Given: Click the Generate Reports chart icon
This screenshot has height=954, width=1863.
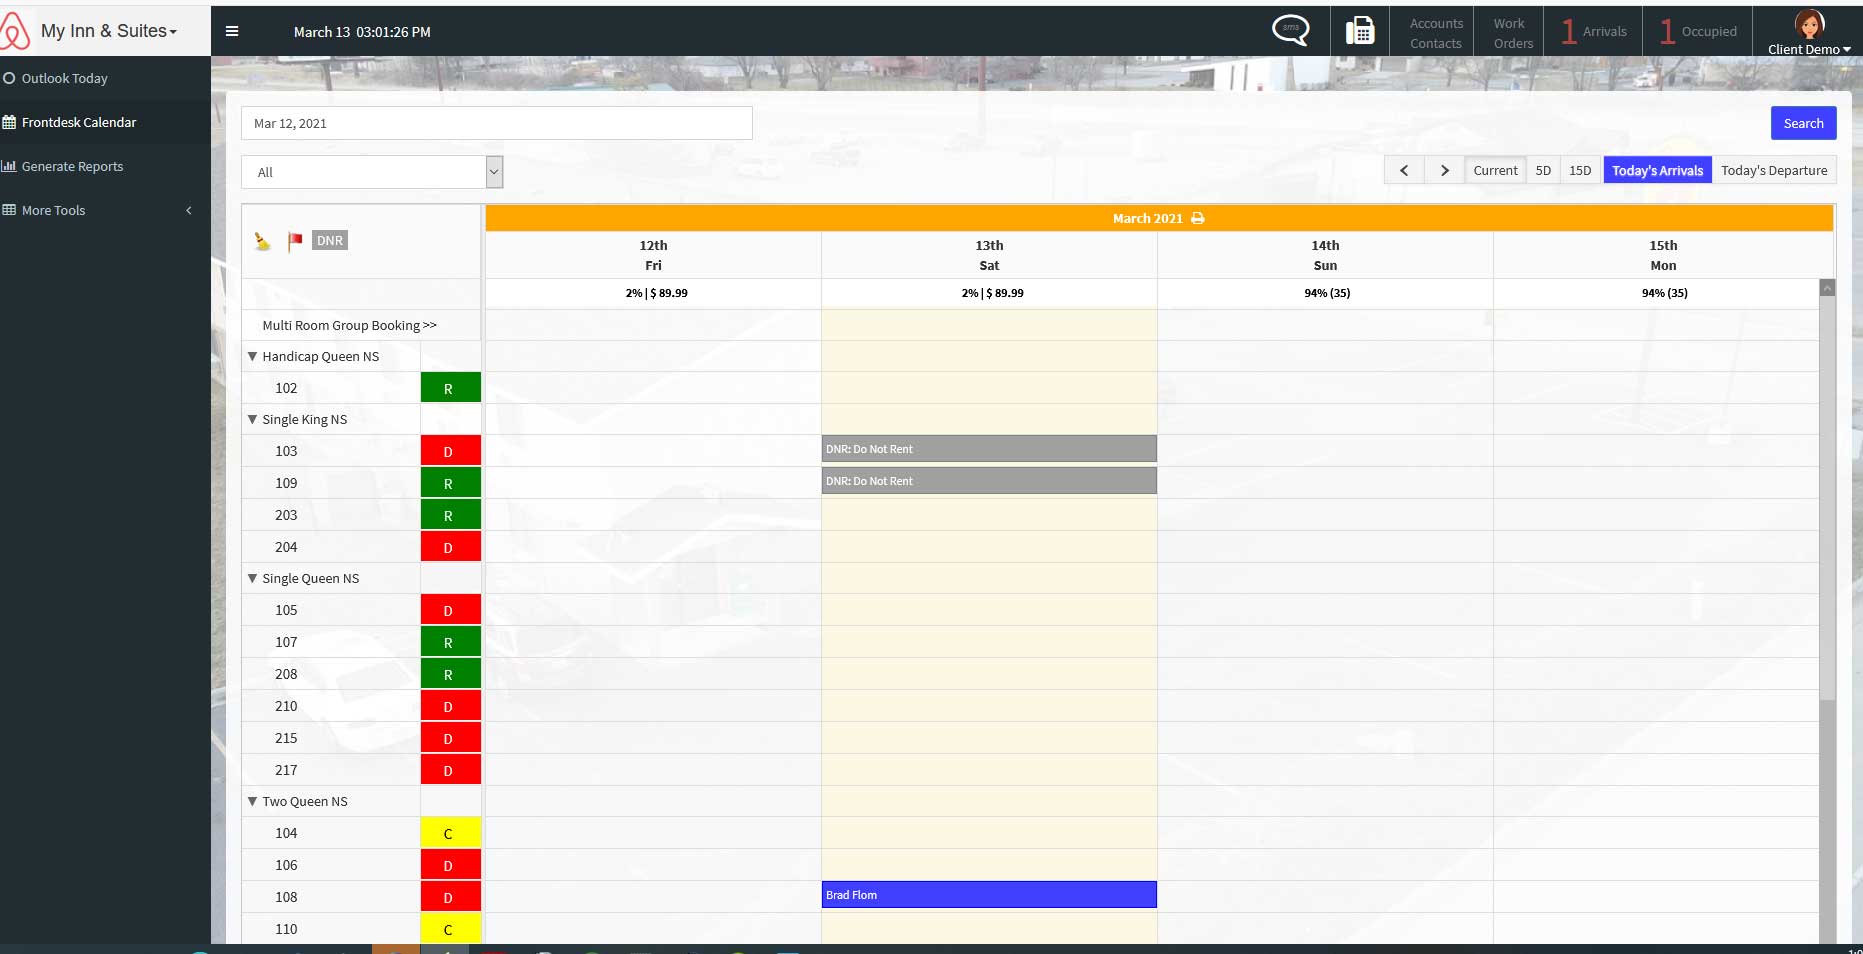Looking at the screenshot, I should (9, 166).
